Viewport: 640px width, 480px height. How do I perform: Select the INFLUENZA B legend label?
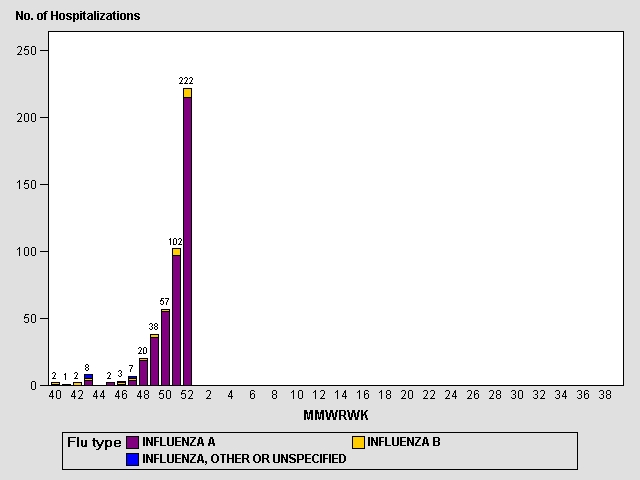point(404,442)
